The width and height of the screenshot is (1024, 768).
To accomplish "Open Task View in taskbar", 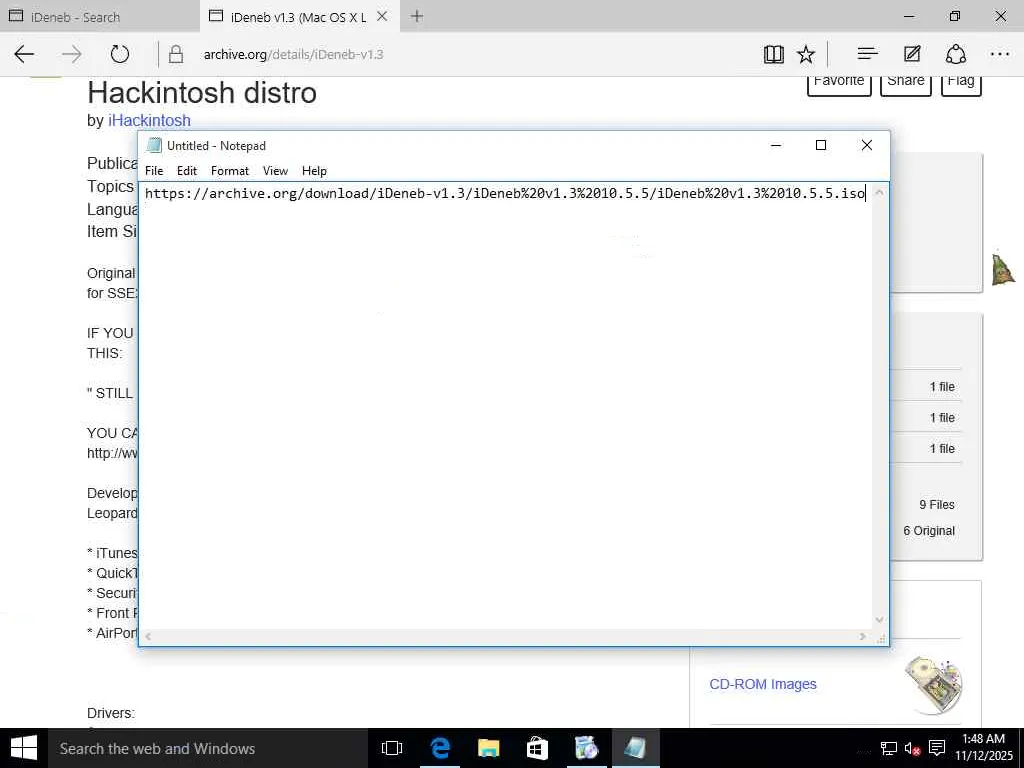I will (x=392, y=748).
